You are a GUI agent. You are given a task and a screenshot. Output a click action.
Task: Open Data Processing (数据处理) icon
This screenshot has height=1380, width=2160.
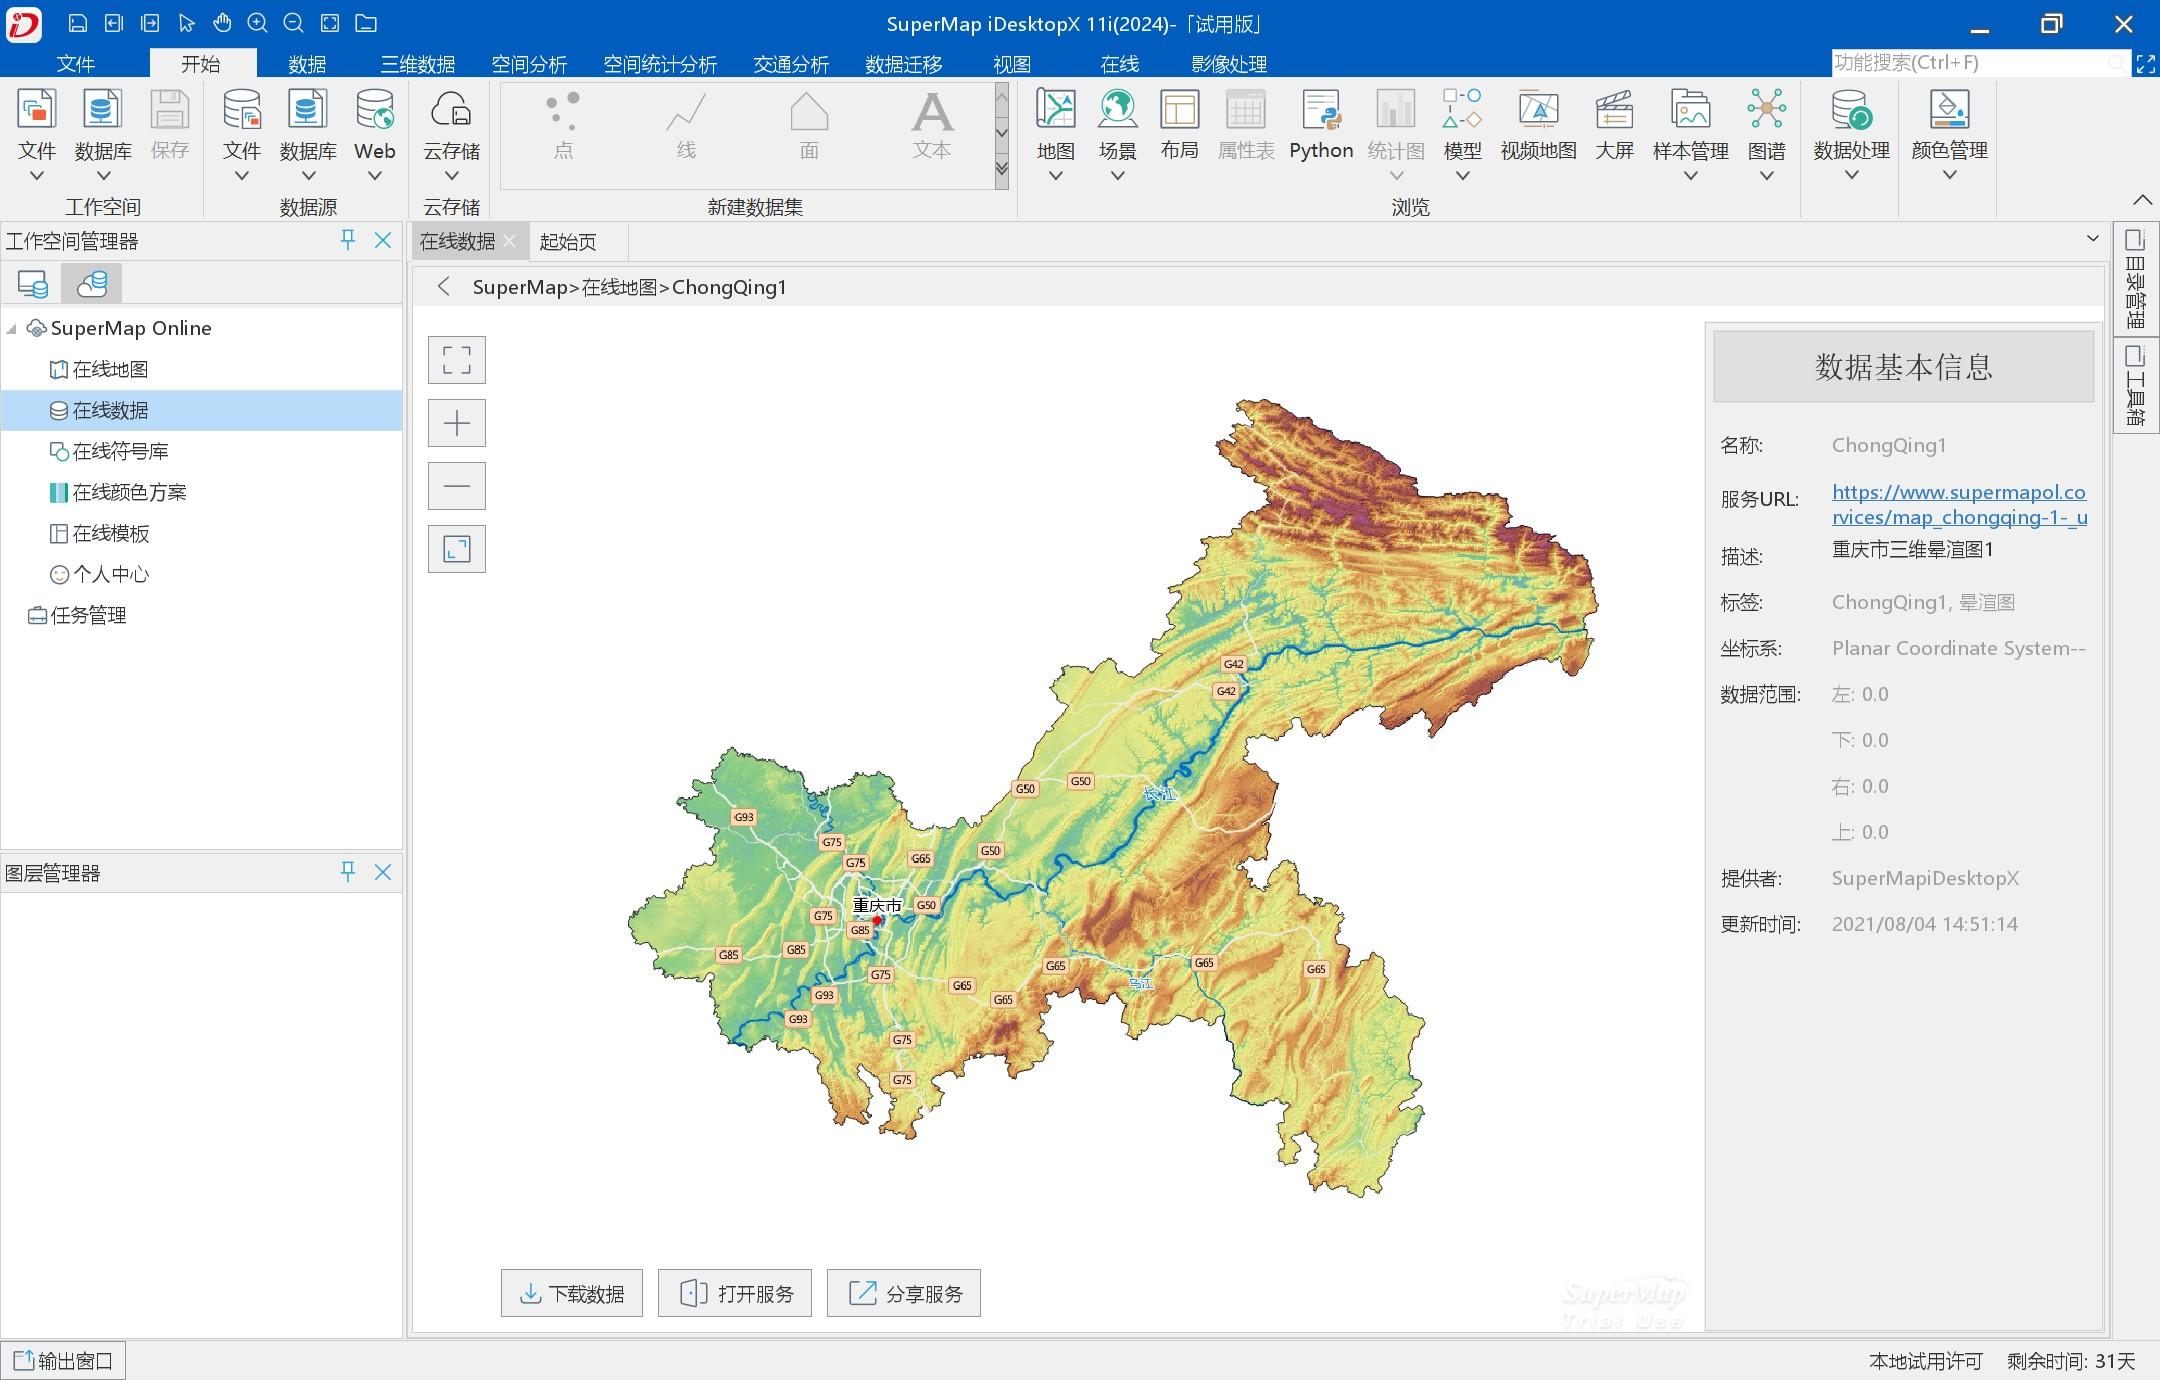coord(1851,110)
